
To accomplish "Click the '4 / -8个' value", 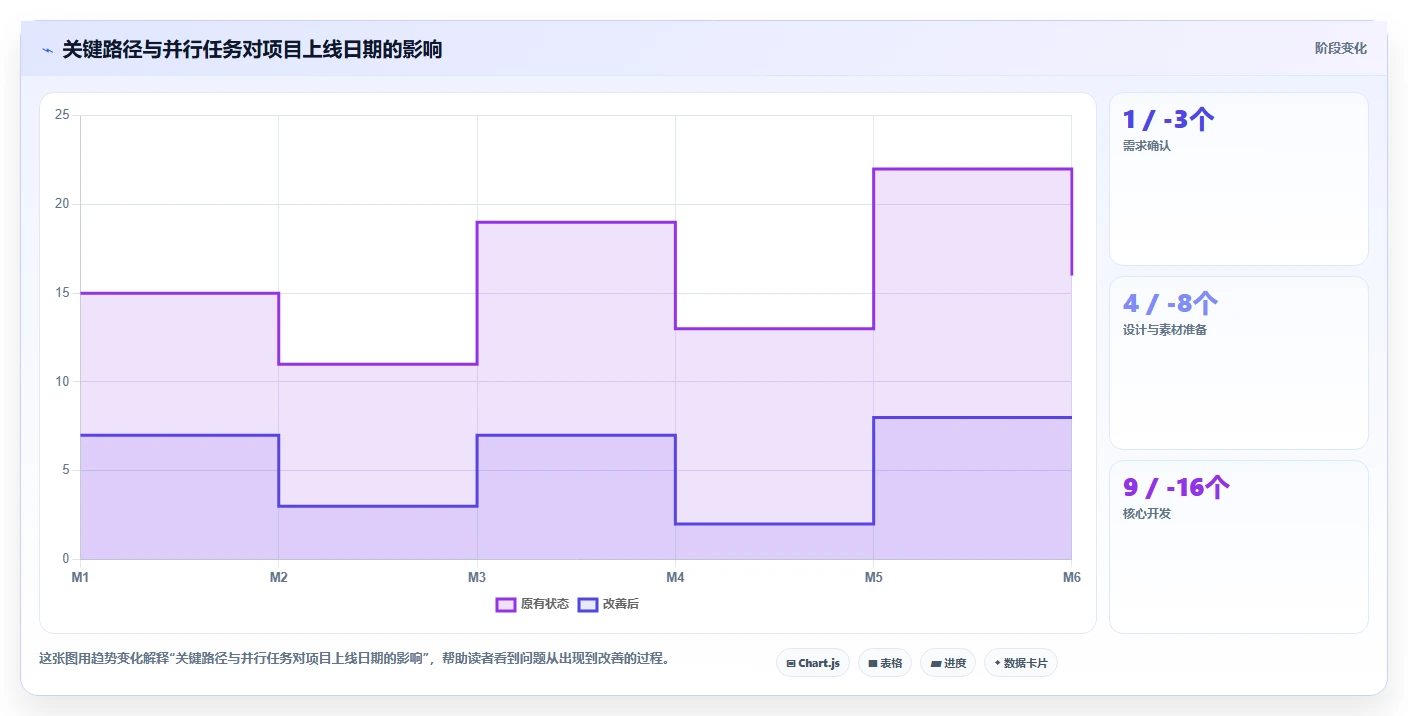I will tap(1171, 304).
